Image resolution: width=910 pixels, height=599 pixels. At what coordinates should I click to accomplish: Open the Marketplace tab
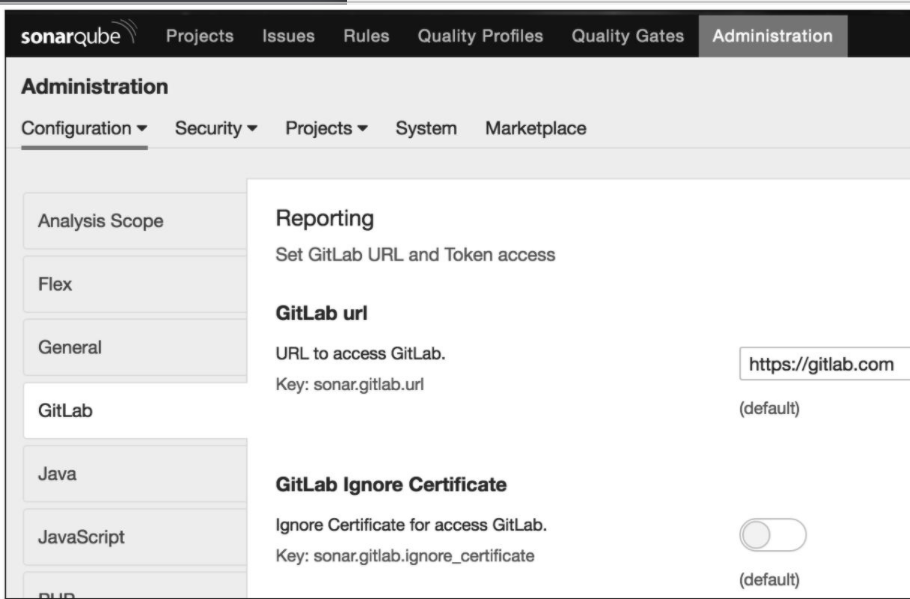click(536, 128)
